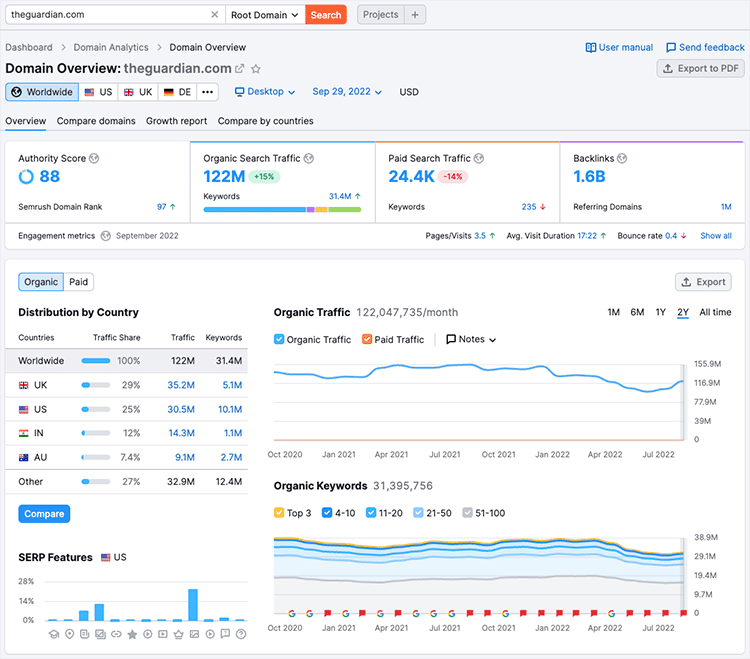Click the blue Compare button

point(44,514)
